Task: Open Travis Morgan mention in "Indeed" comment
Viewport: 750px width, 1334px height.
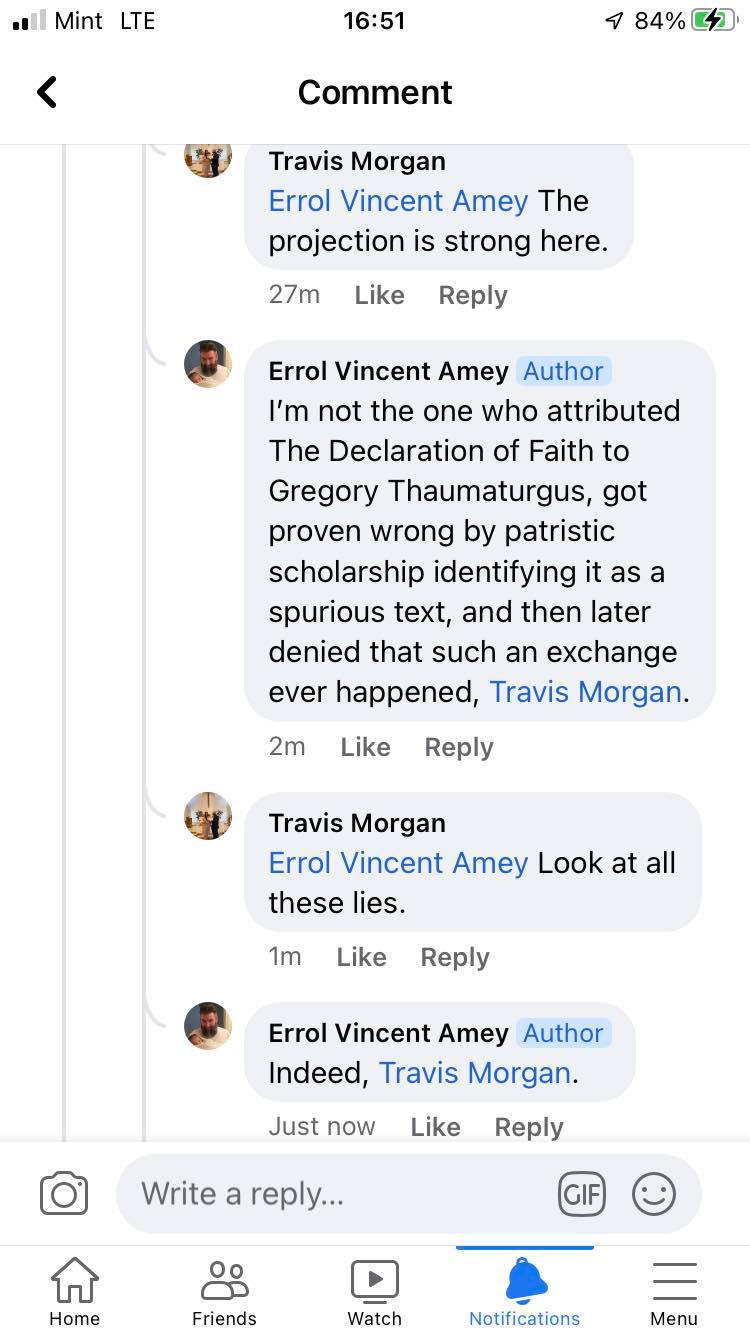Action: click(x=474, y=1073)
